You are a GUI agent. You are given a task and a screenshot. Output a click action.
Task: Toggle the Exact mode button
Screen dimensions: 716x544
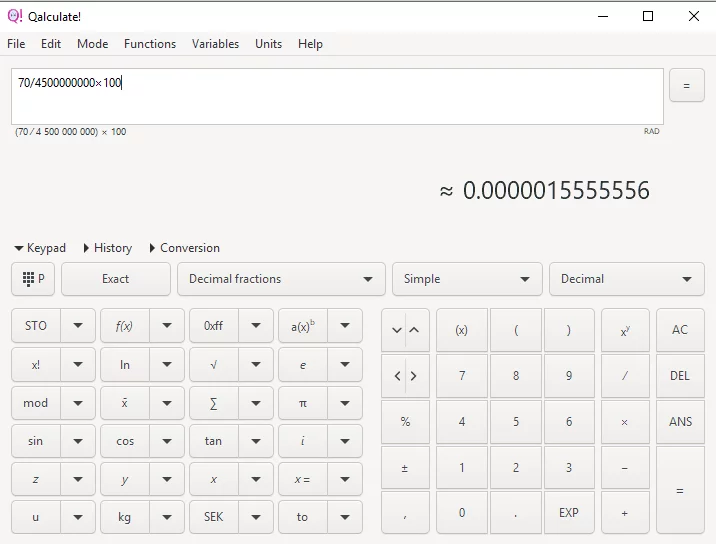[116, 279]
